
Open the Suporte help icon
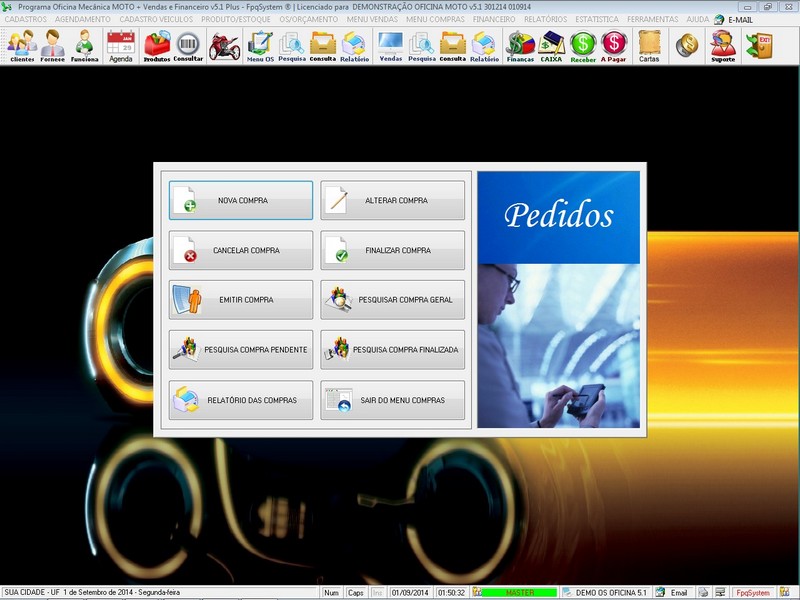723,46
